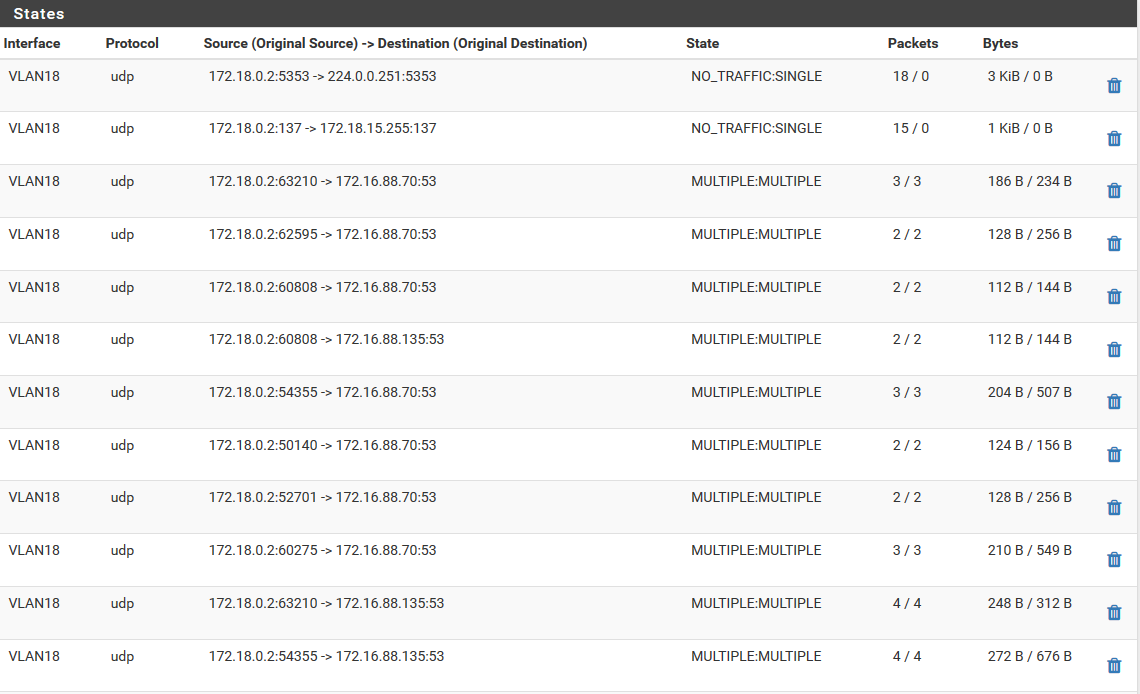Click NO_TRAFFIC:SINGLE in the port 137 row

click(x=756, y=129)
